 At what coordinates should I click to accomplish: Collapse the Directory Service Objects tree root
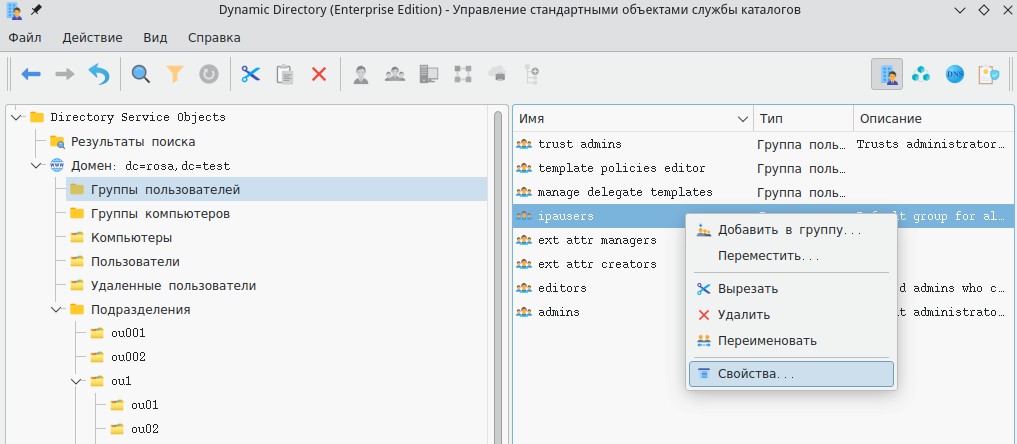17,117
